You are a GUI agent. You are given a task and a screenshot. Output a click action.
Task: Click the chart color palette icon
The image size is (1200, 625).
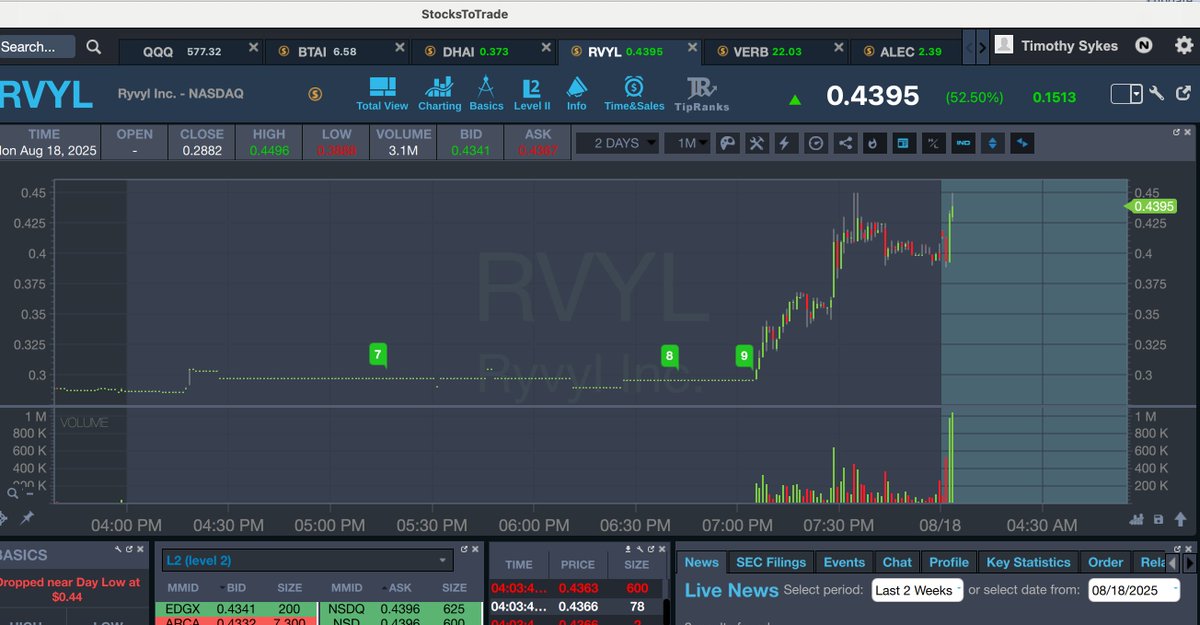728,143
